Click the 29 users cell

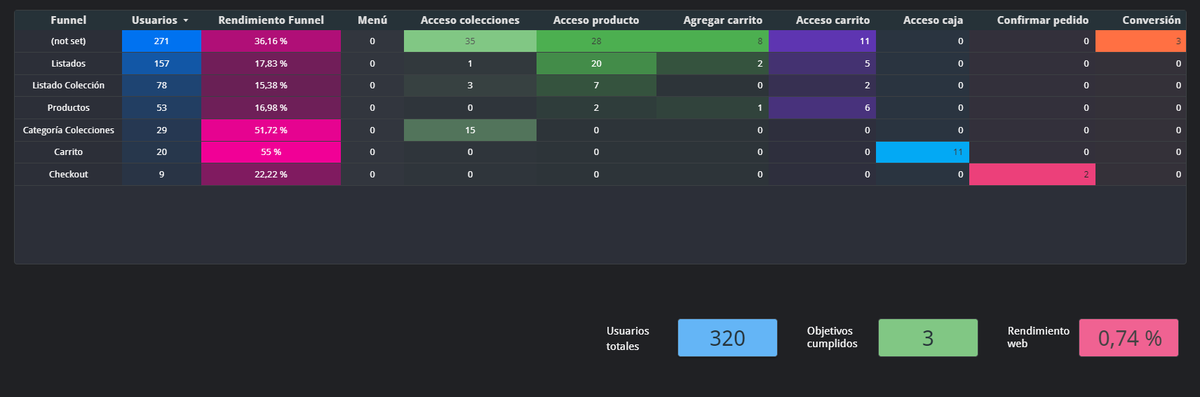162,130
